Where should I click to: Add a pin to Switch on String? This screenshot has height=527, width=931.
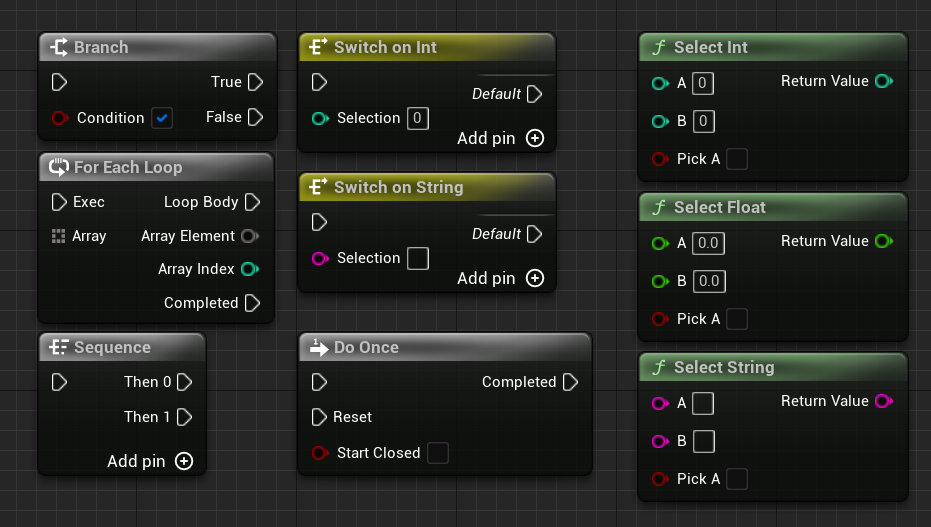[535, 278]
